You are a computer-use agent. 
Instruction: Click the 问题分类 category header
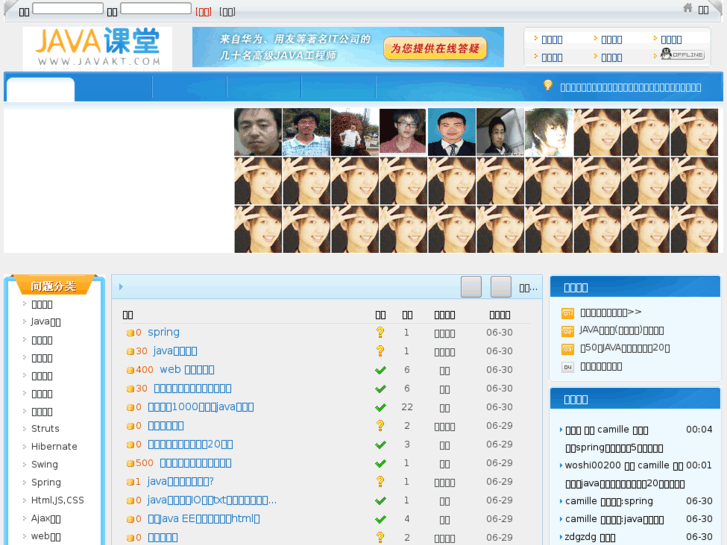[x=53, y=286]
